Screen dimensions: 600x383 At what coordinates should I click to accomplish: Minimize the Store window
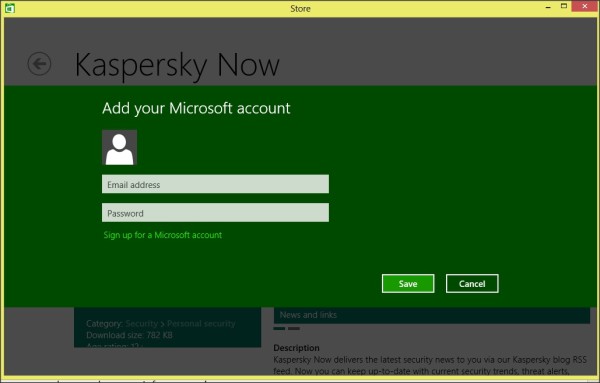tap(548, 7)
